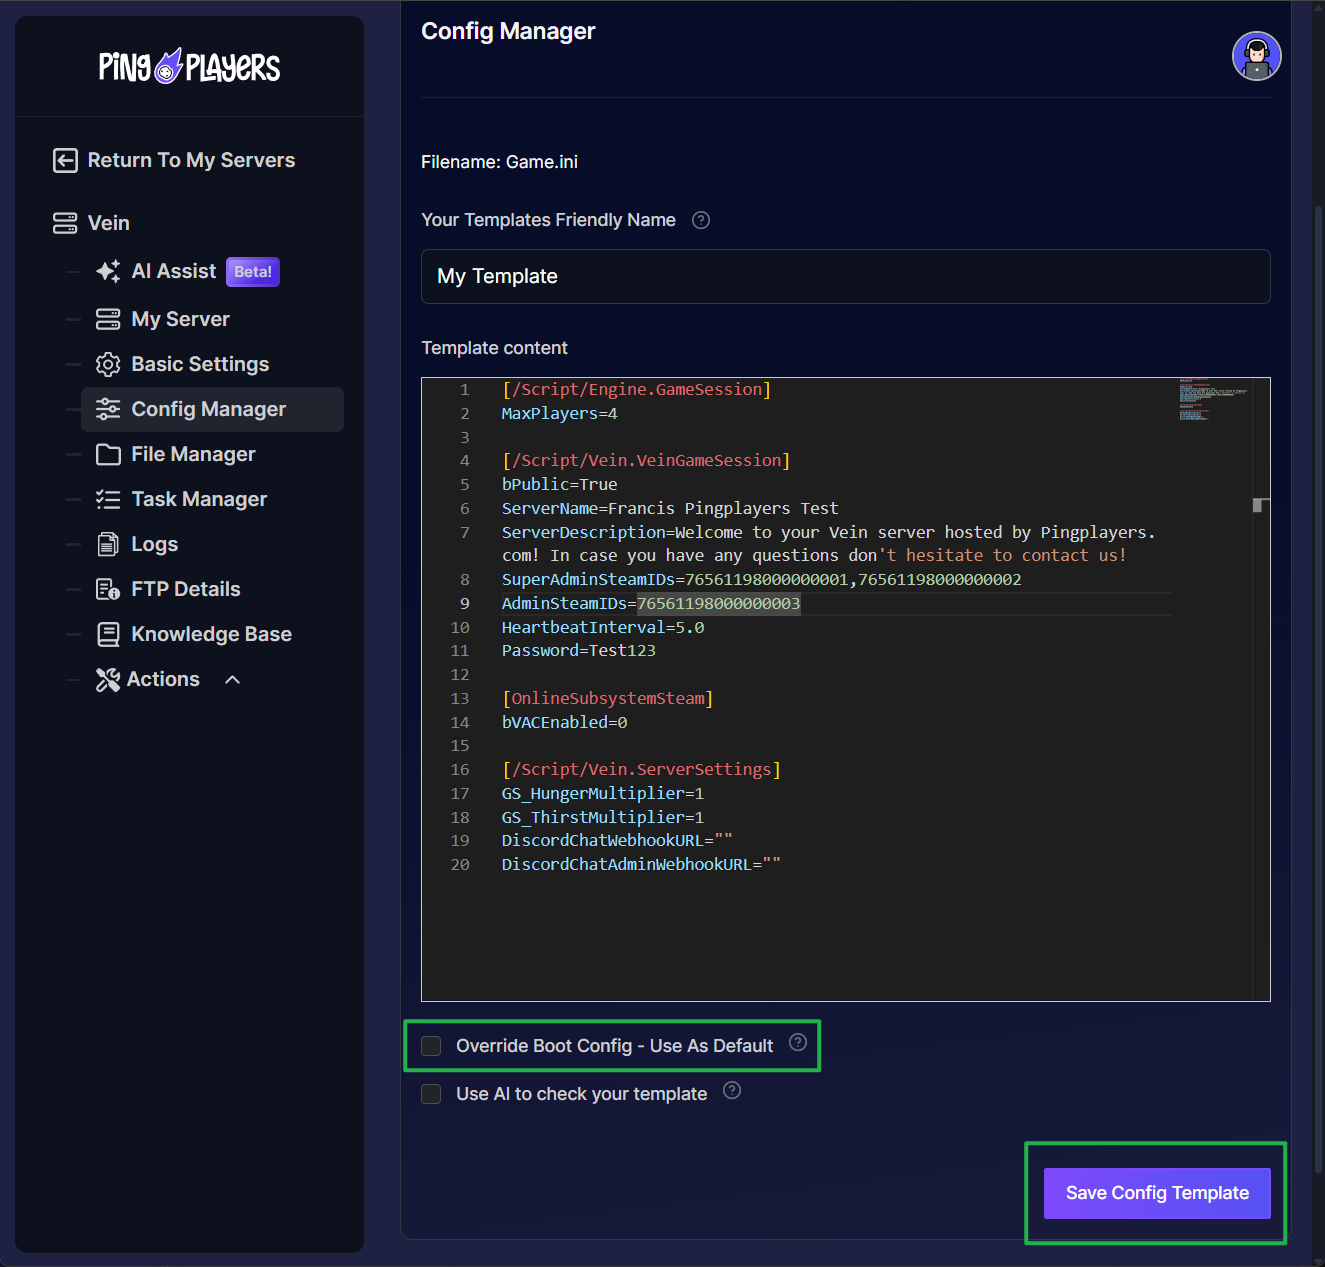Click the My Template name input field
The image size is (1325, 1267).
point(845,277)
